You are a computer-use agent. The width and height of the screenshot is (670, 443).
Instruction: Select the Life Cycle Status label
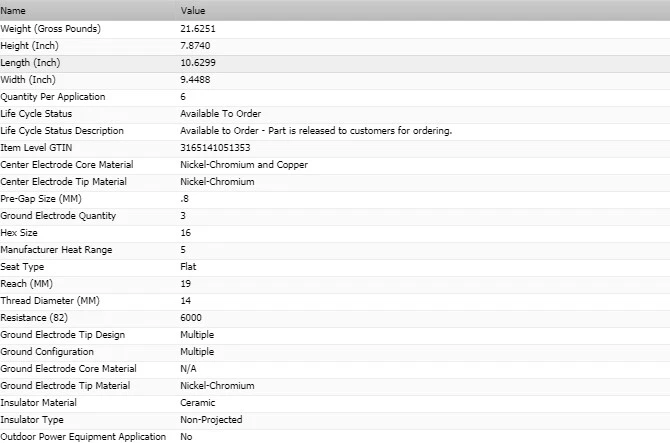36,114
